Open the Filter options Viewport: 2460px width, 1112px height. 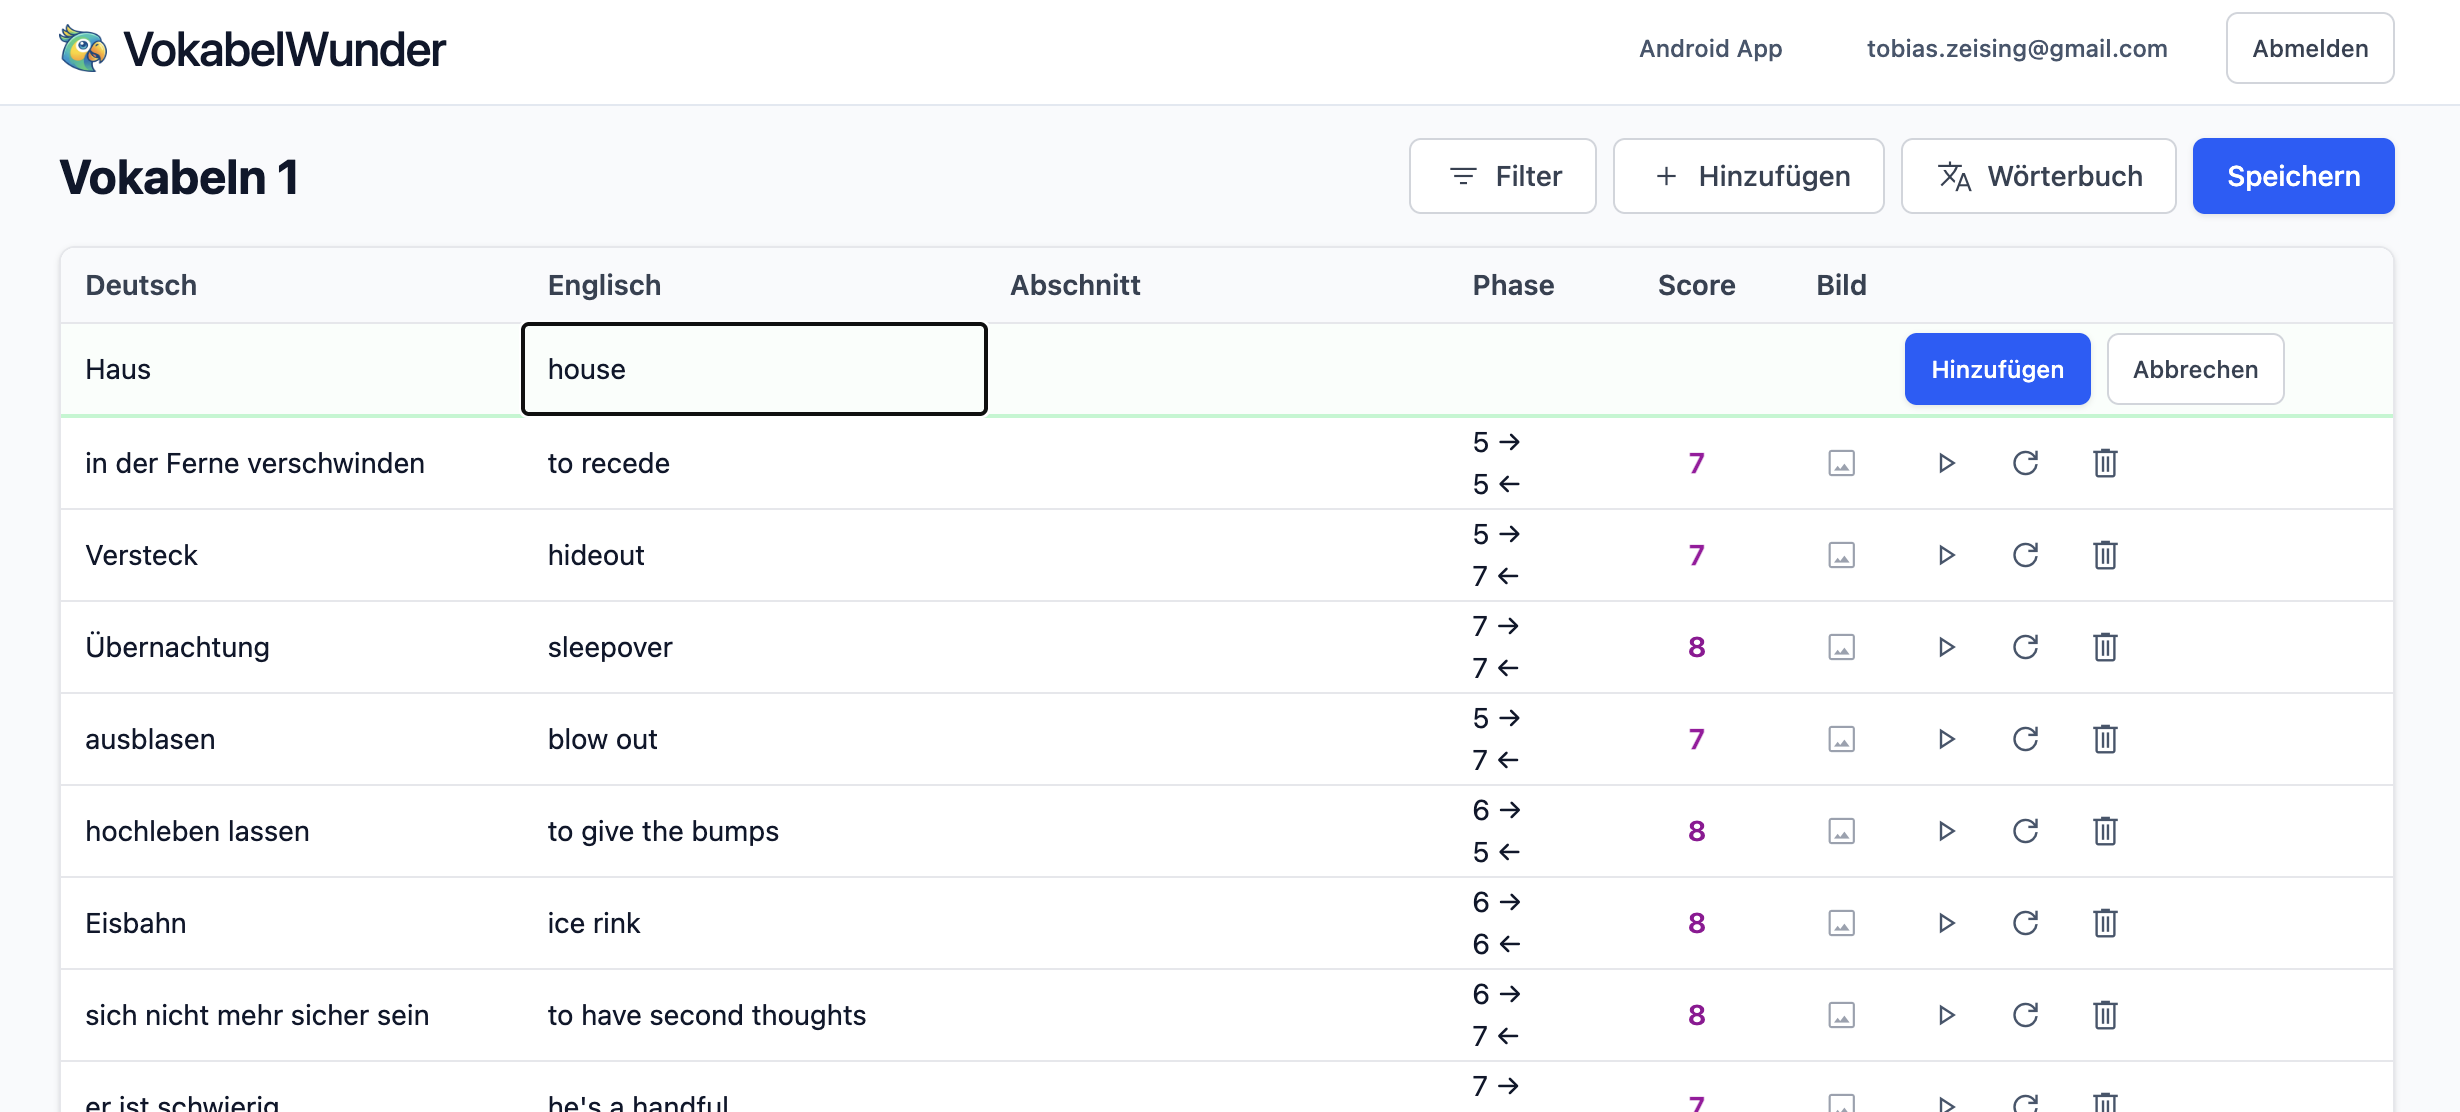coord(1502,176)
